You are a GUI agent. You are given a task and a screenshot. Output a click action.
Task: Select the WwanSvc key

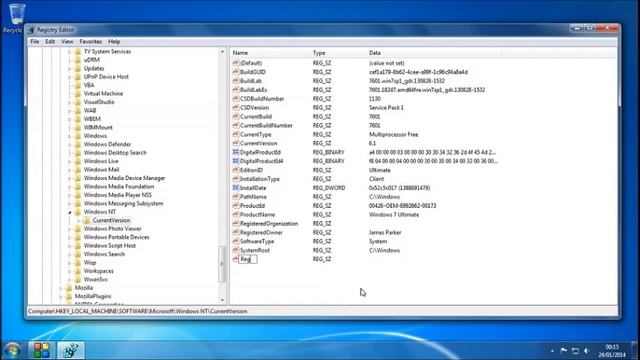pyautogui.click(x=96, y=280)
